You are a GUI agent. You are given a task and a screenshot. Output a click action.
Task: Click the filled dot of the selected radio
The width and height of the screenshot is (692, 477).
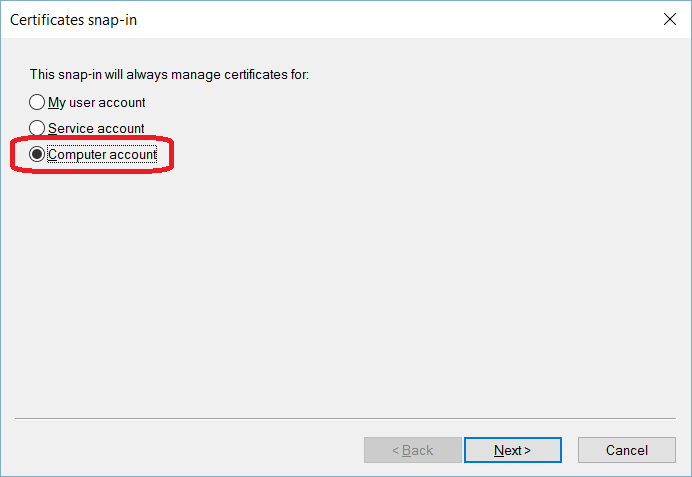click(37, 154)
